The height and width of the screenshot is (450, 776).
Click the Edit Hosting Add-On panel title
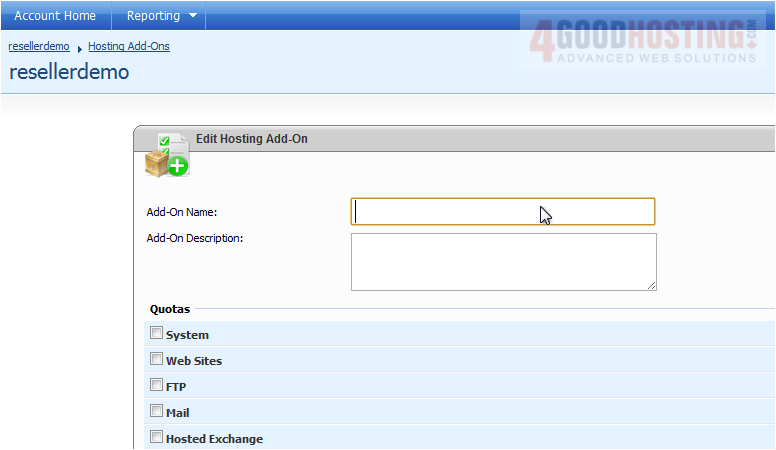click(251, 139)
